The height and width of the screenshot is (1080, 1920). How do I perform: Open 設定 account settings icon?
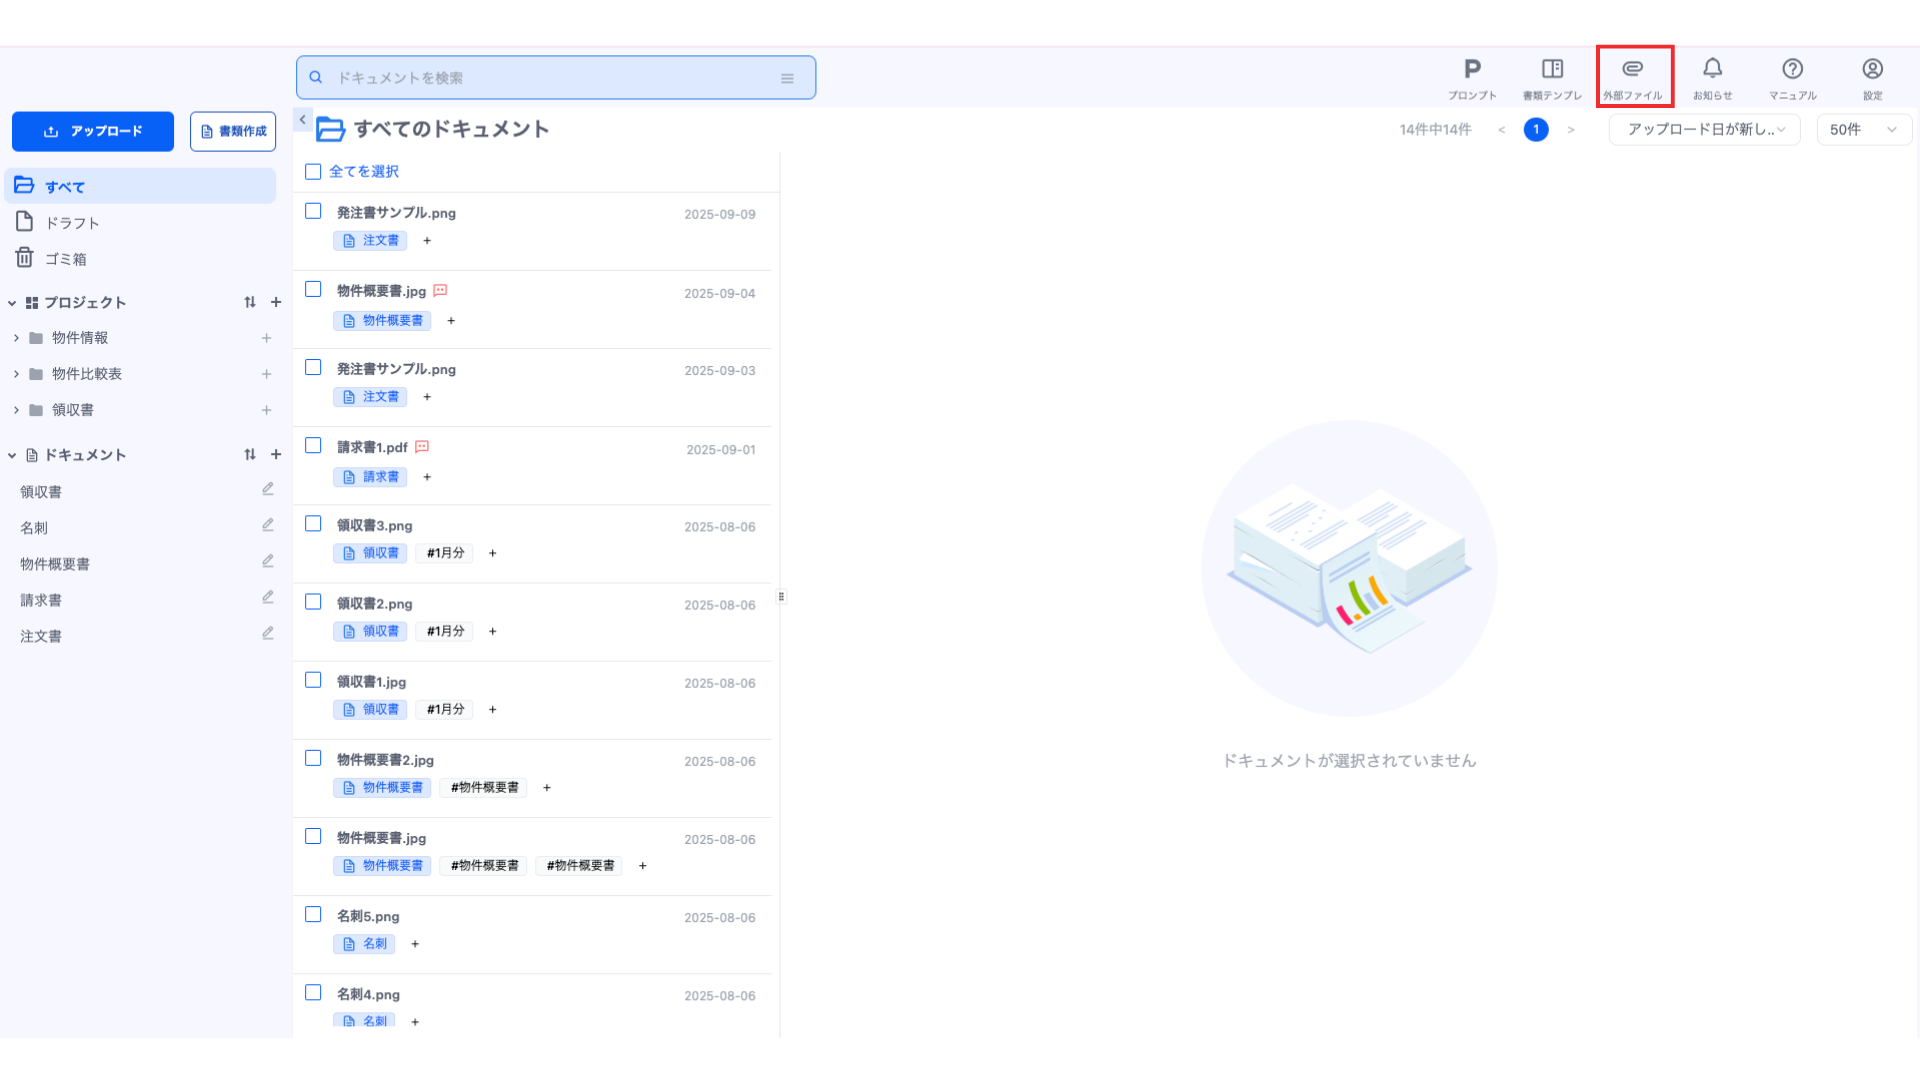[1872, 78]
